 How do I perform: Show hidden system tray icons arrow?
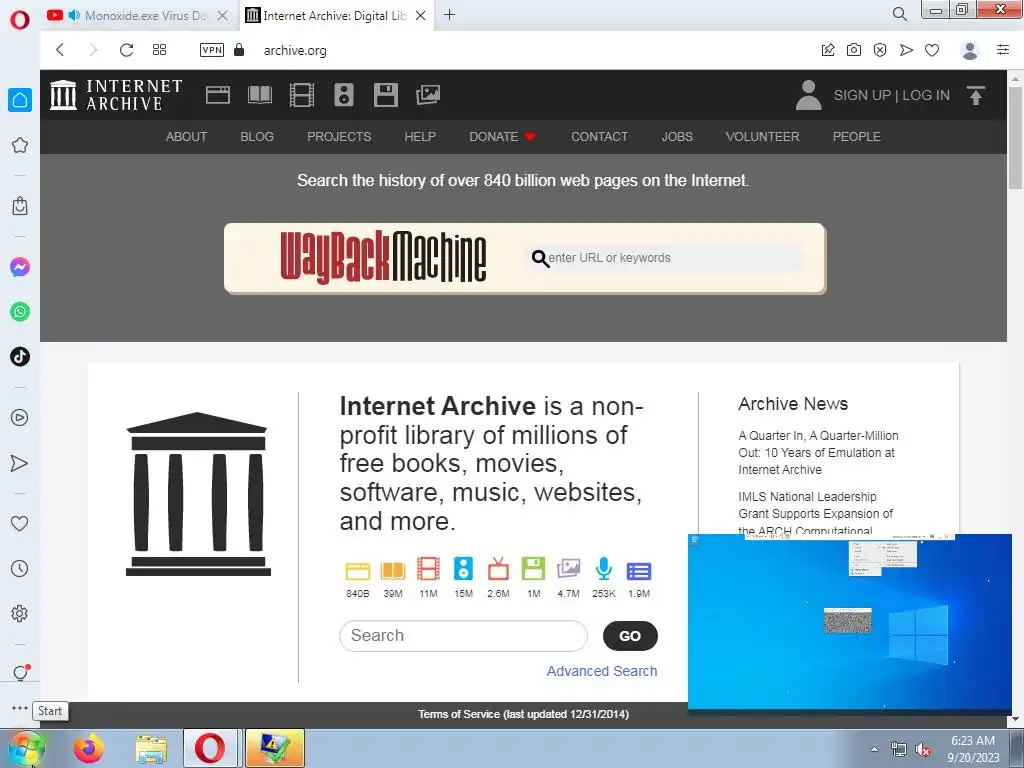point(874,749)
